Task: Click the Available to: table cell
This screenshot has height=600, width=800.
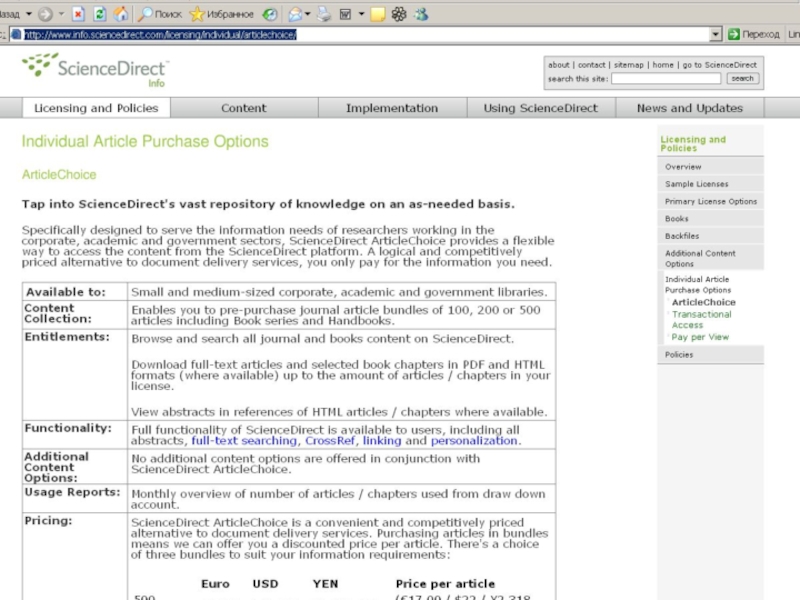Action: [x=74, y=292]
